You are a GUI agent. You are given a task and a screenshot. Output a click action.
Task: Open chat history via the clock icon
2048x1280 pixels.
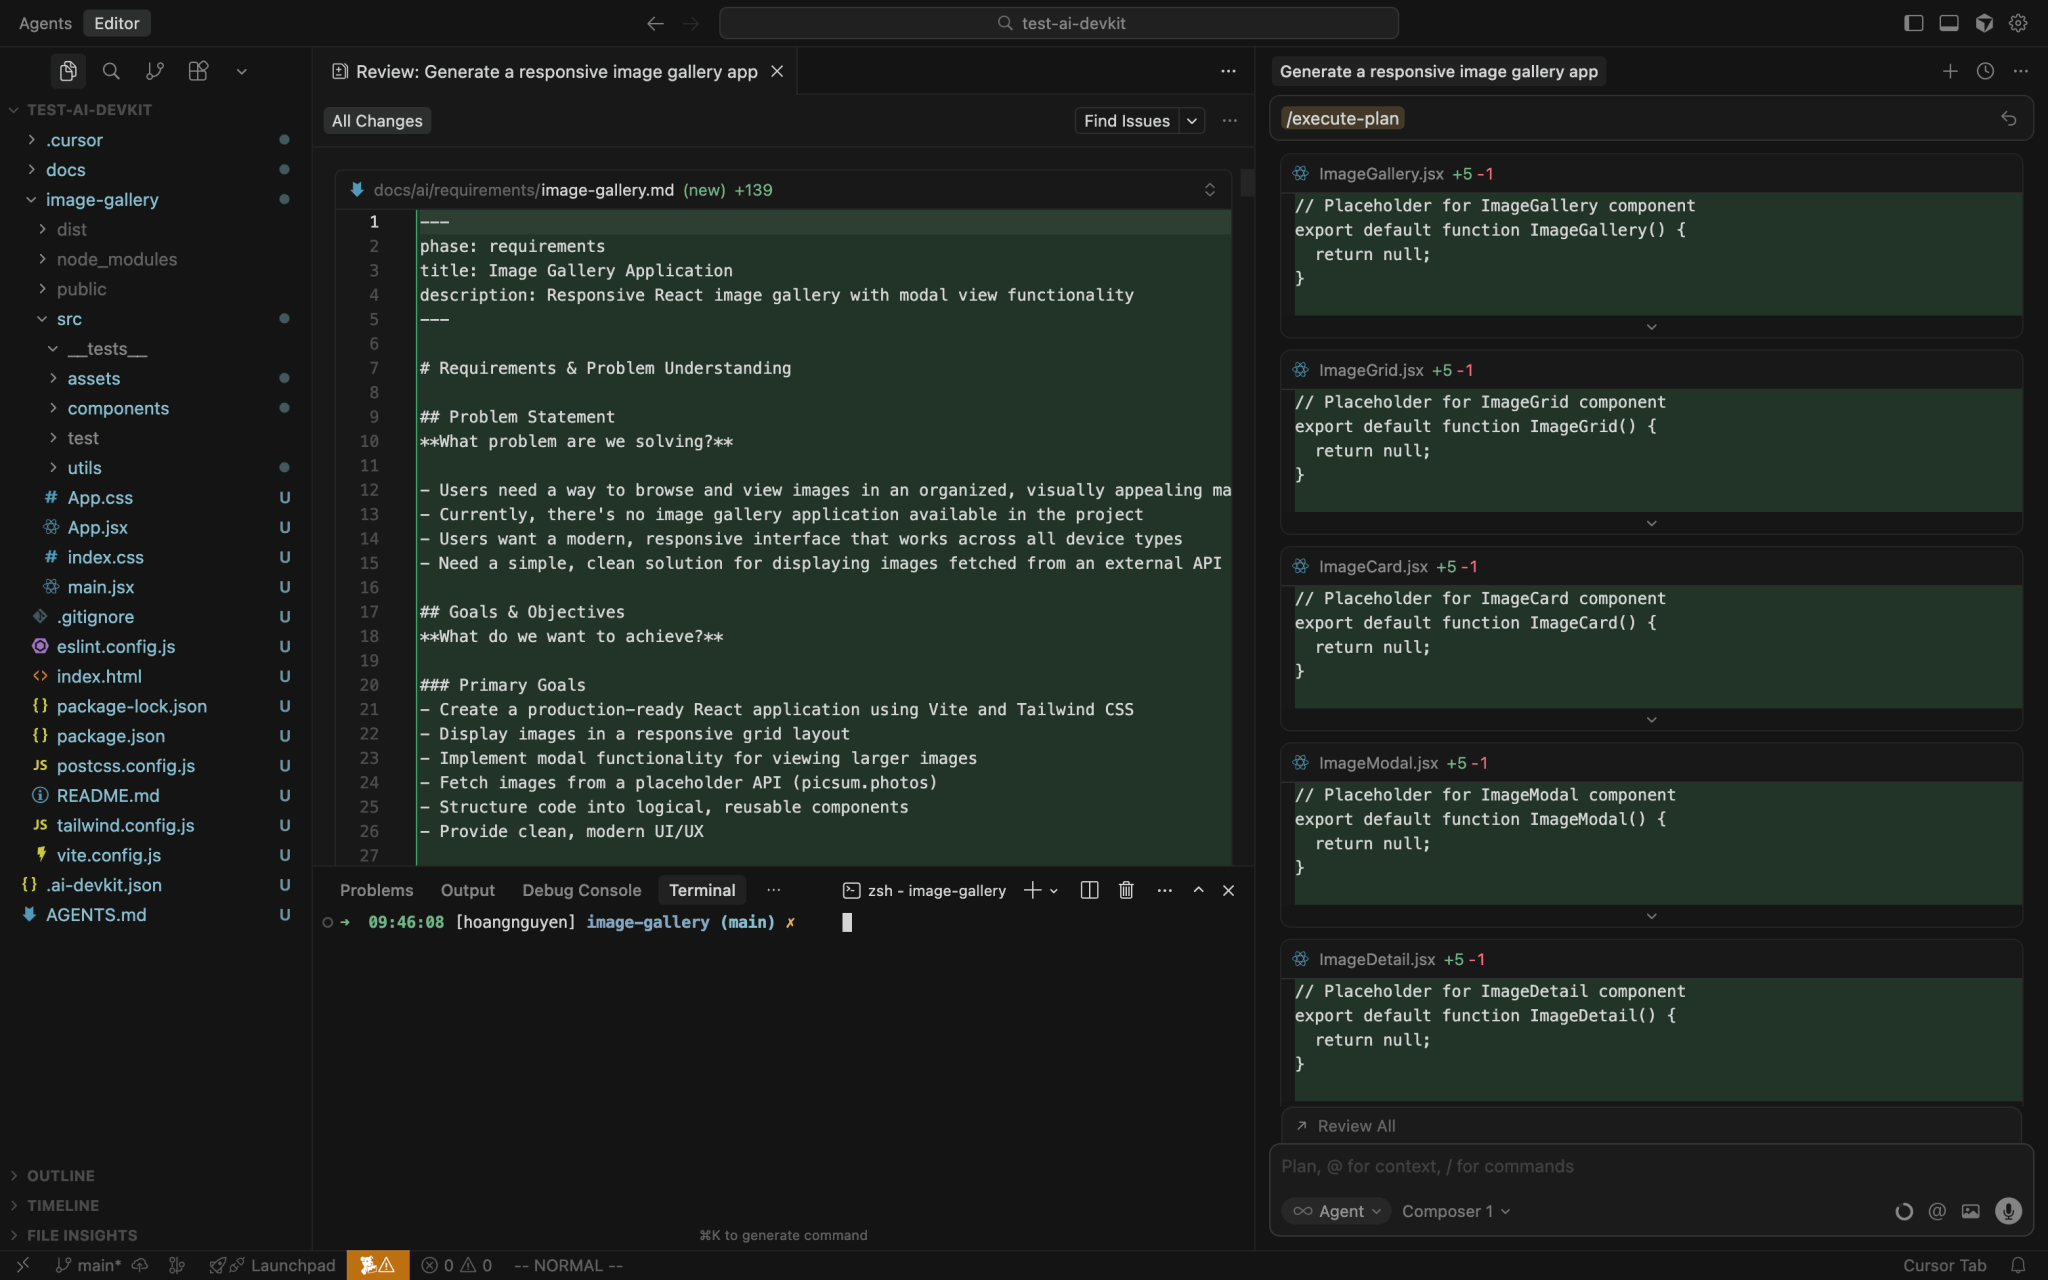click(x=1984, y=71)
